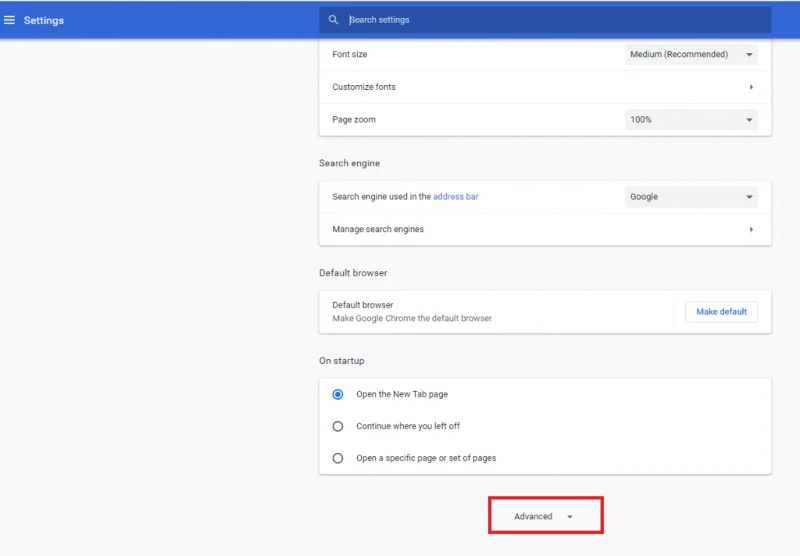800x556 pixels.
Task: Focus the Search settings text field
Action: (550, 20)
